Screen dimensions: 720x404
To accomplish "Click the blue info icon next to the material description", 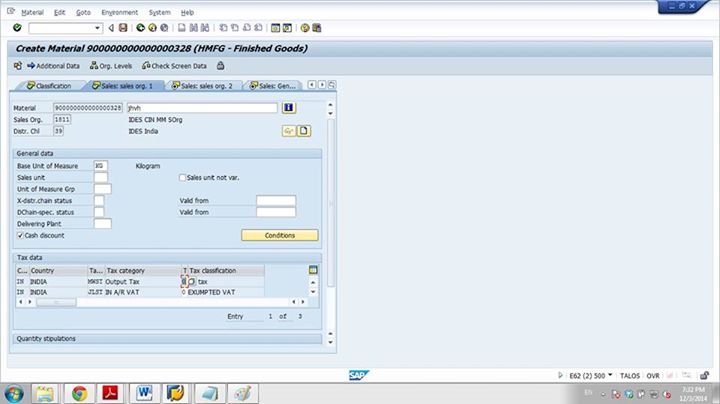I will click(x=288, y=107).
